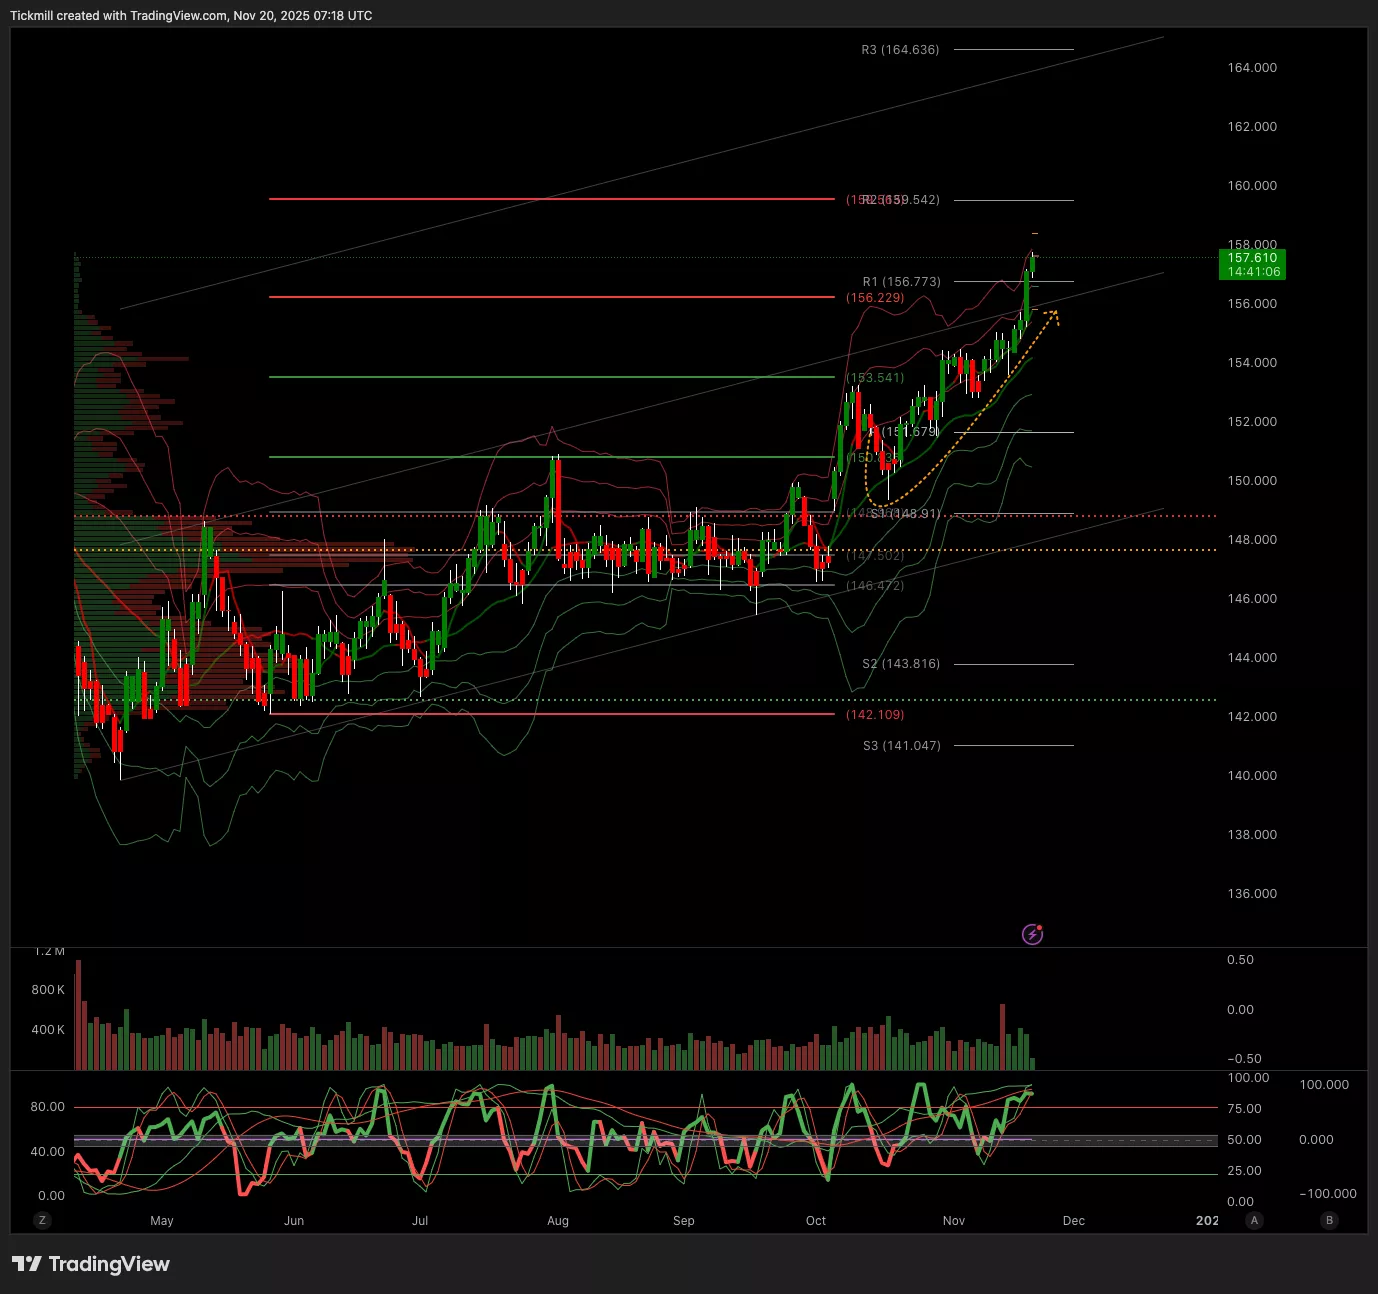Click the purple lightning bolt icon
Screen dimensions: 1378x1294
pos(1032,935)
